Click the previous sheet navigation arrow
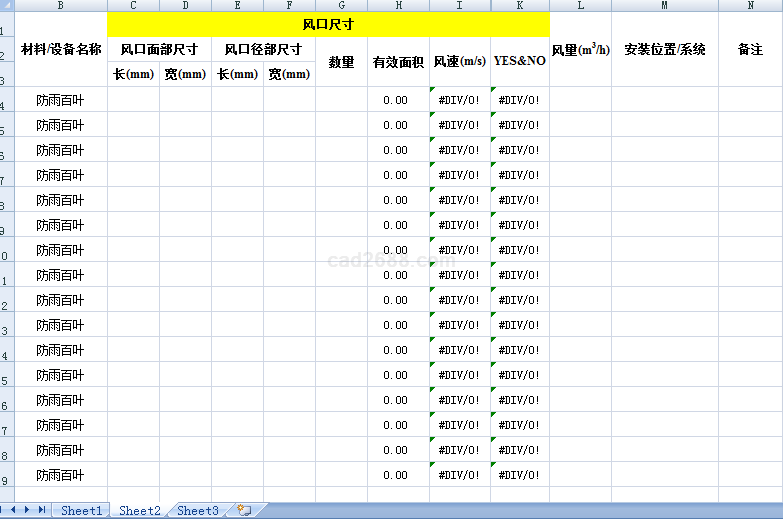This screenshot has width=783, height=520. [x=16, y=510]
